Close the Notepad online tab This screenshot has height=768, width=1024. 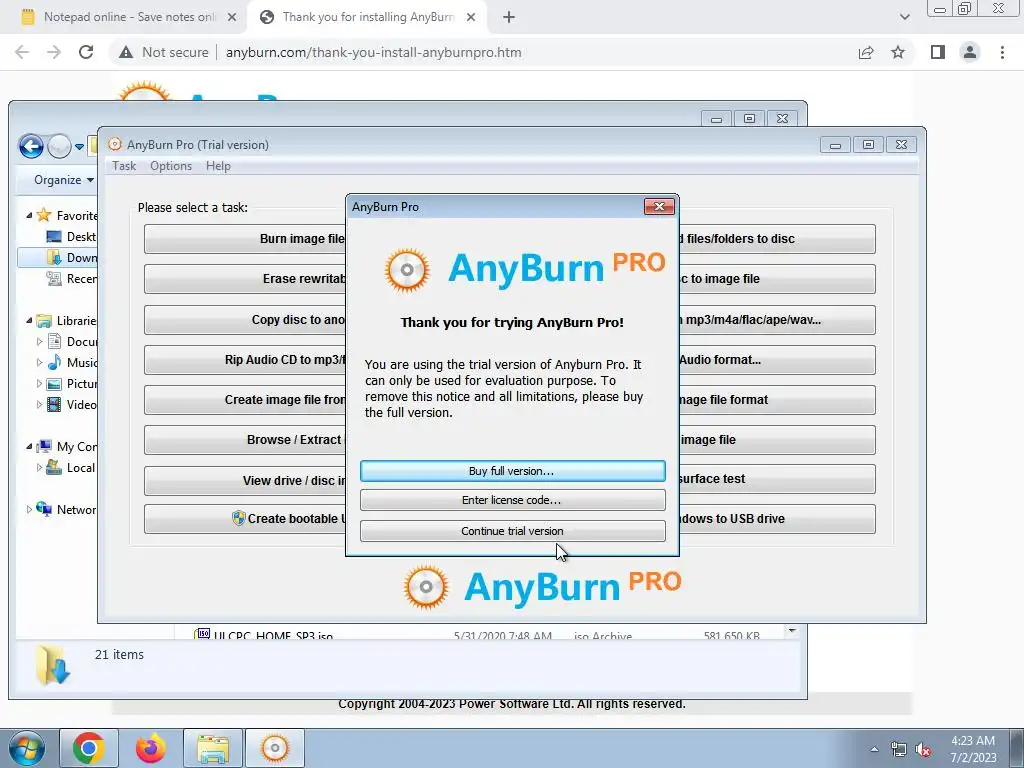[232, 18]
